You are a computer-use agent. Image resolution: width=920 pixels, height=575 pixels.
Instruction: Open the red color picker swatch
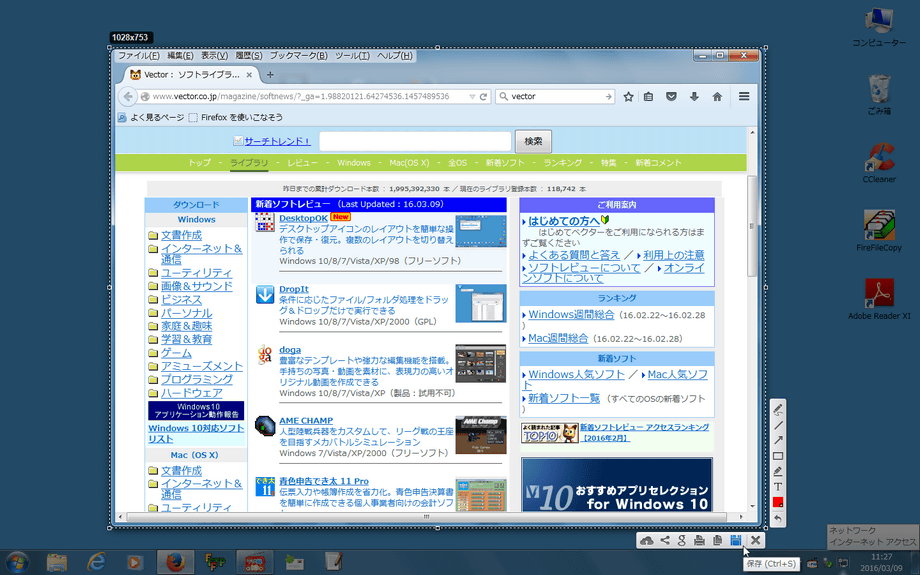[x=778, y=503]
